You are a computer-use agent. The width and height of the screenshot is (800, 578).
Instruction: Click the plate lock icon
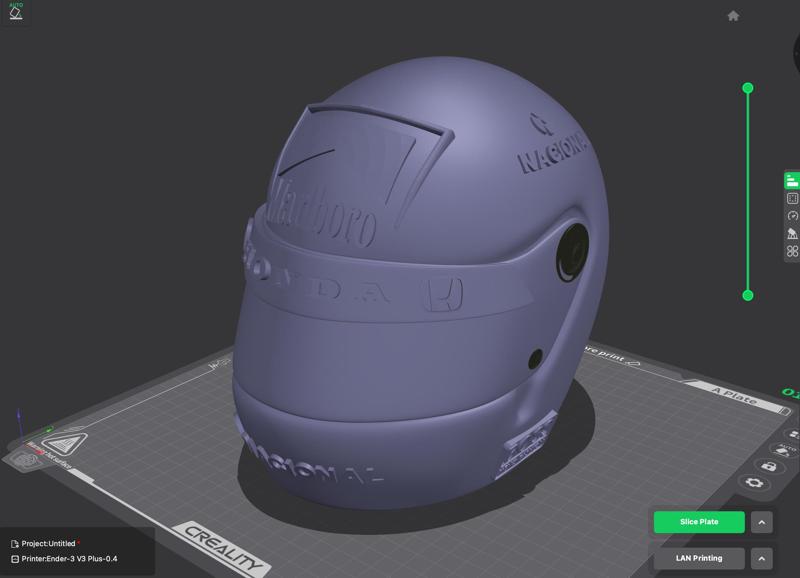769,466
